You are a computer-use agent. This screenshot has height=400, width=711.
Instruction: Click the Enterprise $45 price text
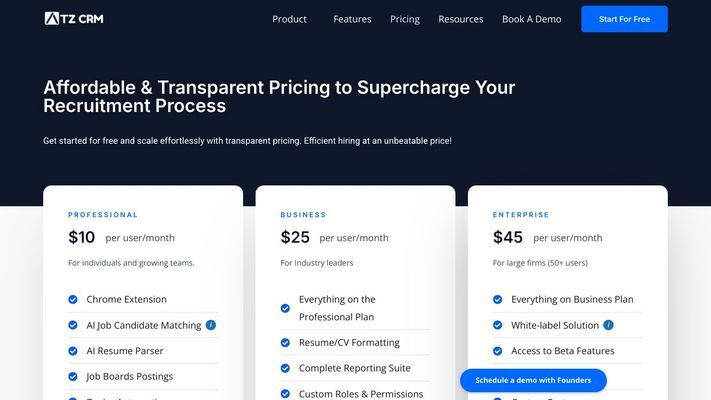point(508,237)
